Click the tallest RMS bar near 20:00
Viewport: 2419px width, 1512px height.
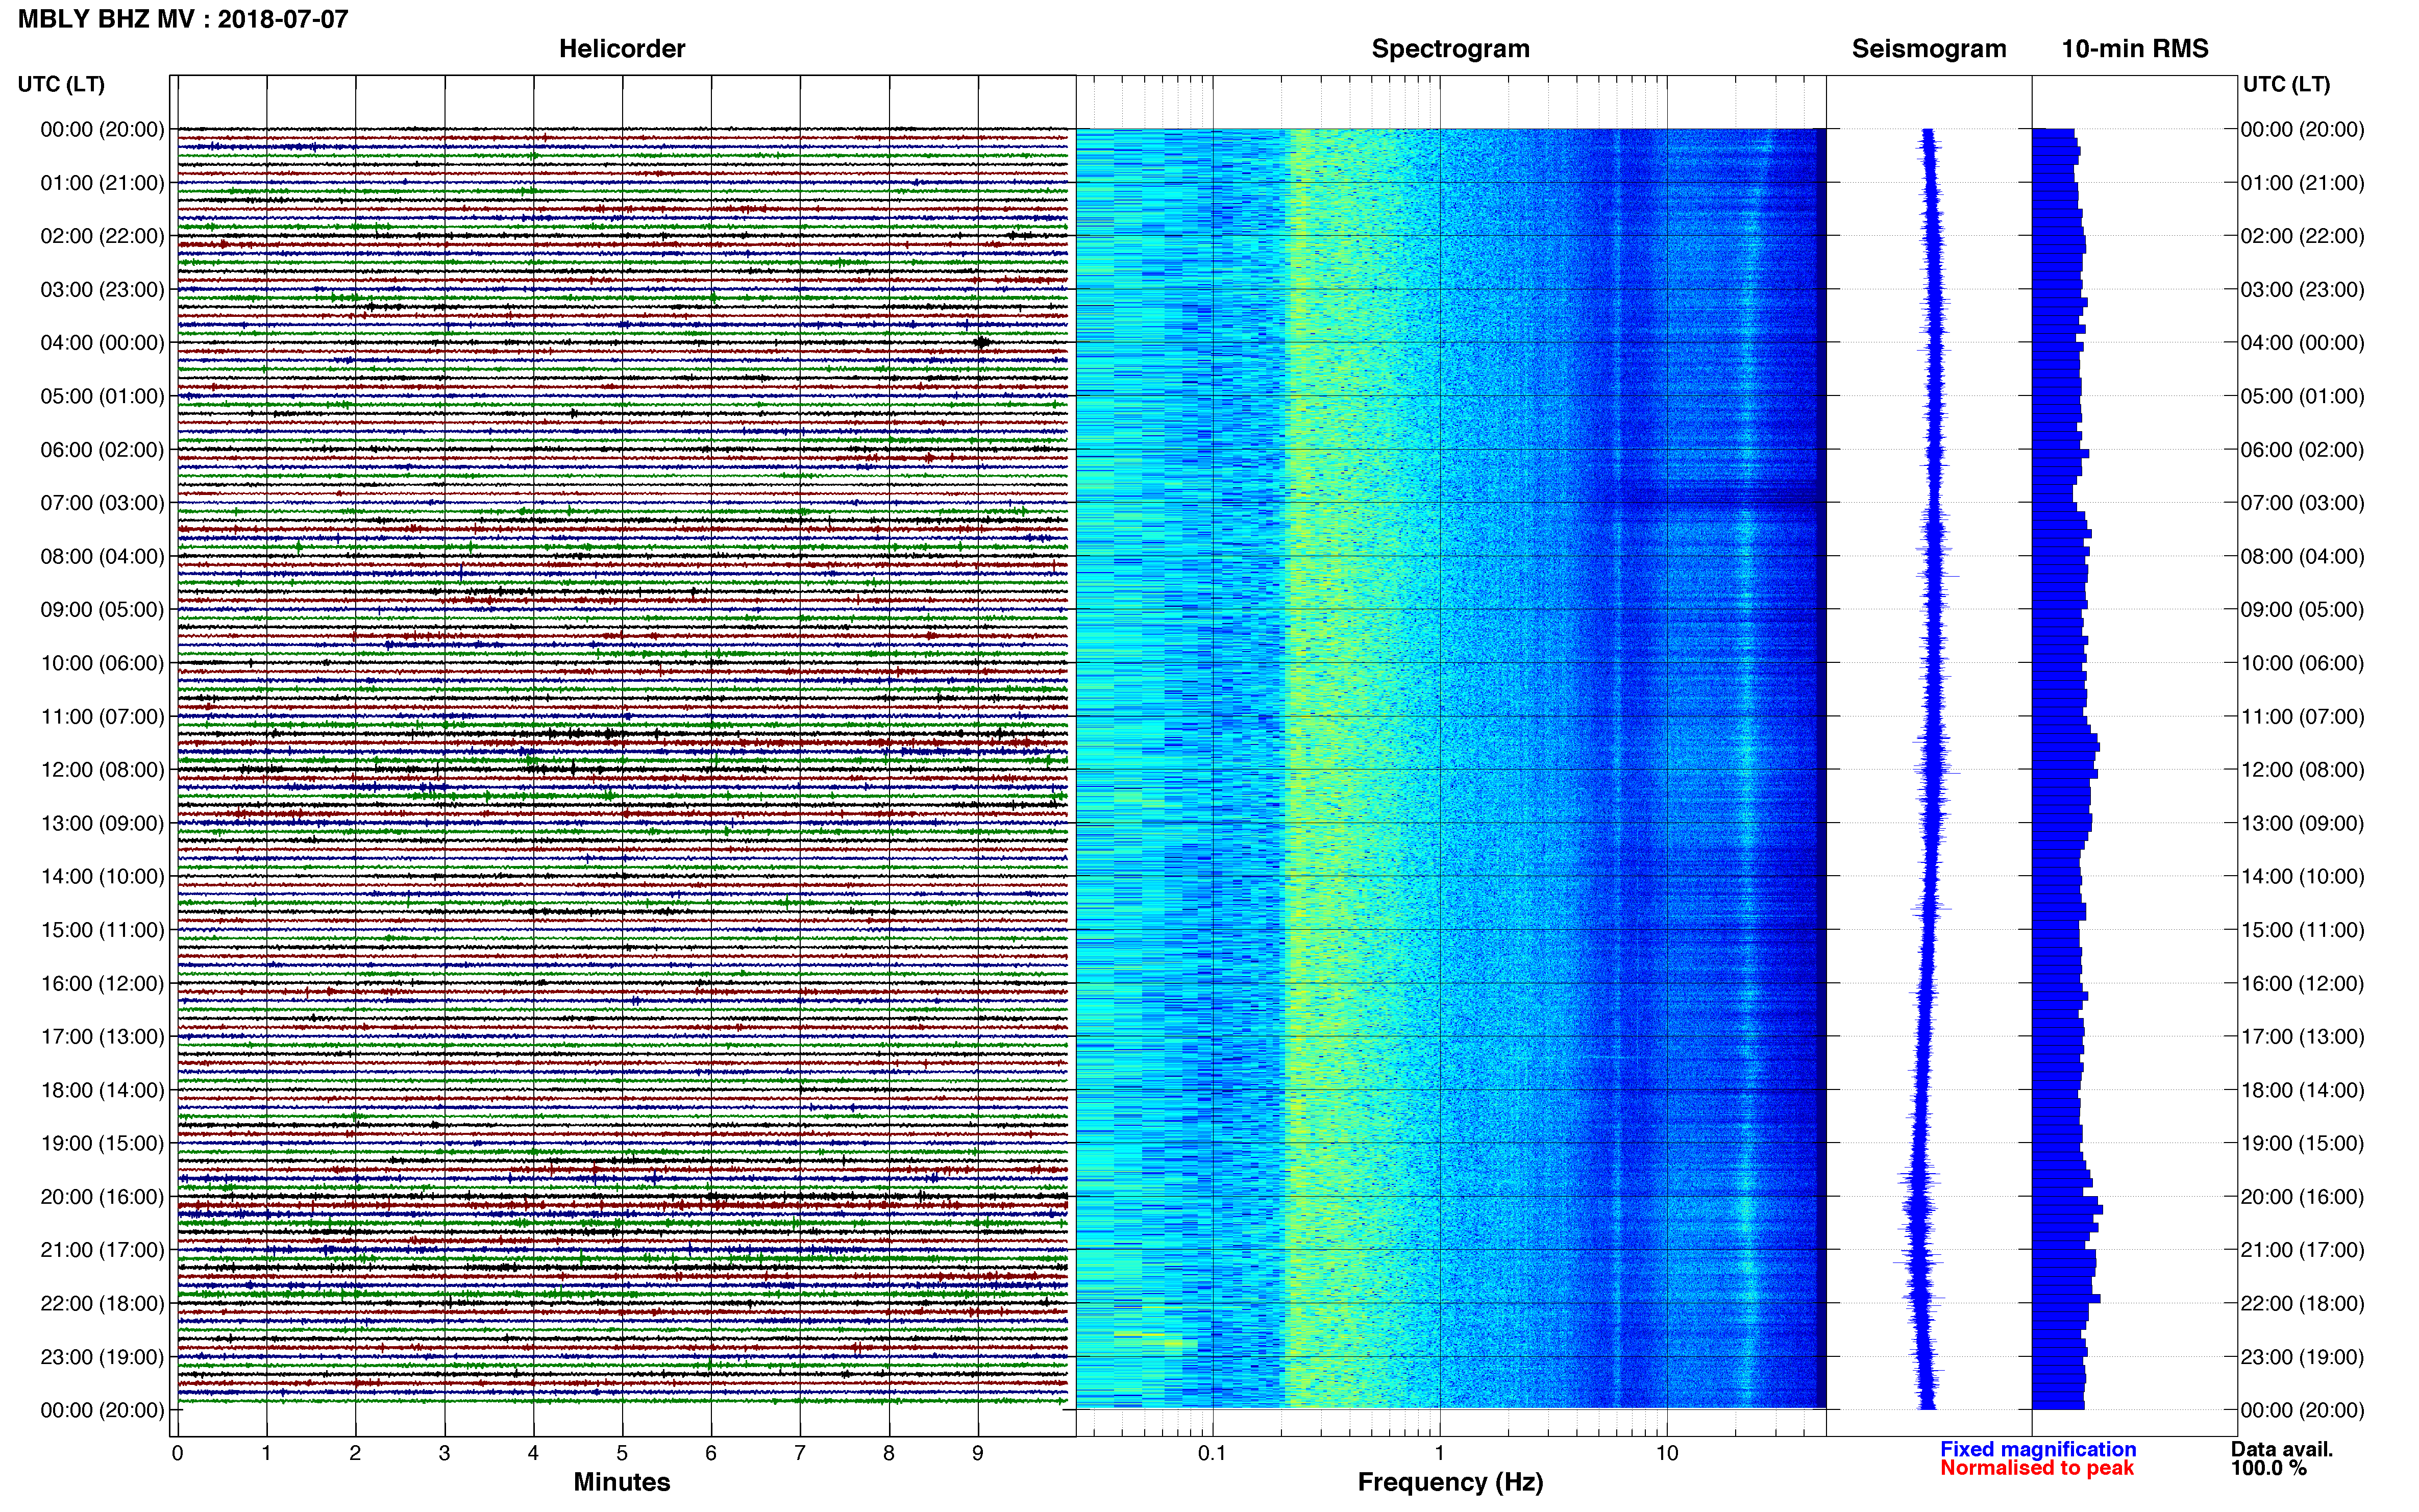[x=2067, y=1209]
